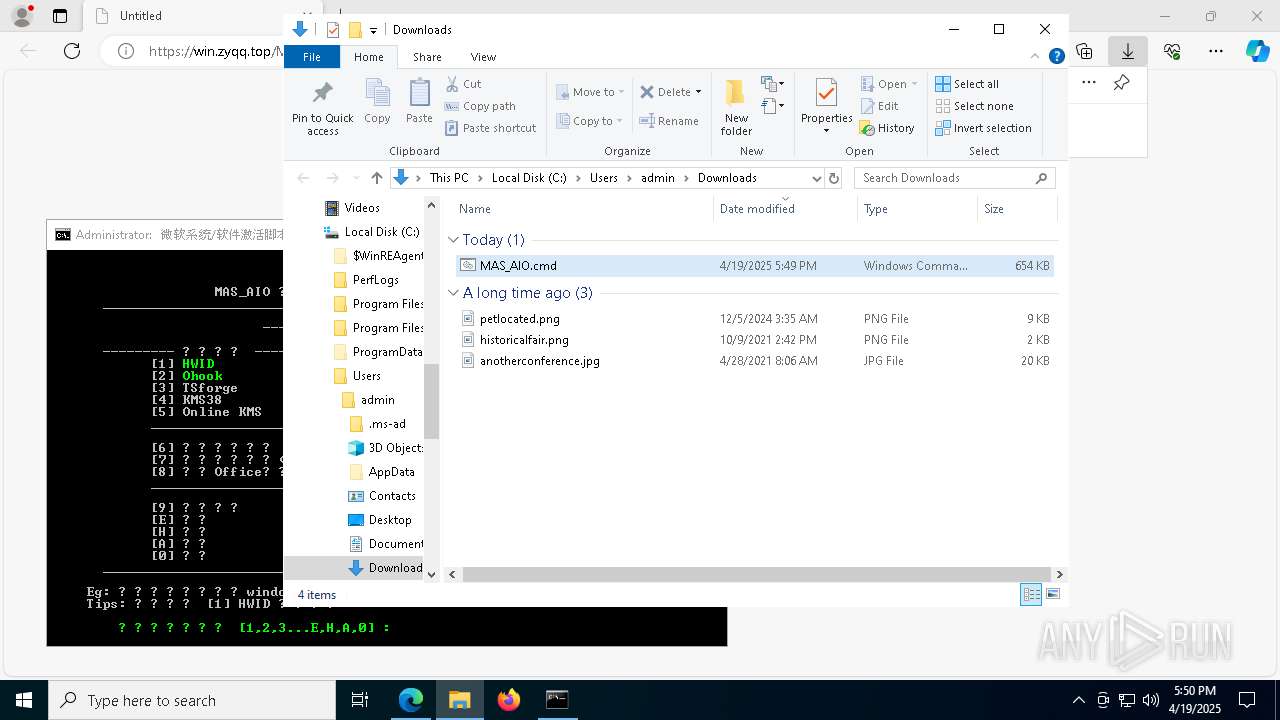Click Paste shortcut in ribbon
1280x720 pixels.
coord(490,128)
